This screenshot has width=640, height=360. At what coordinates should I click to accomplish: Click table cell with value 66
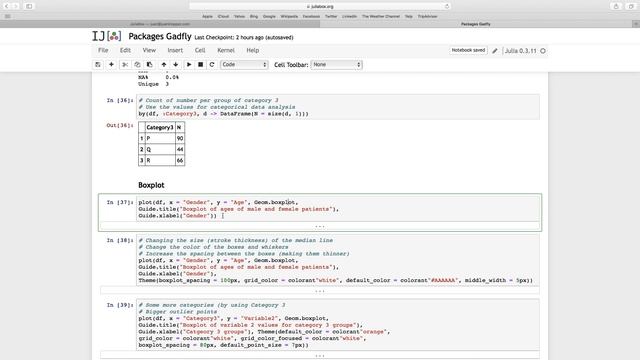(180, 160)
